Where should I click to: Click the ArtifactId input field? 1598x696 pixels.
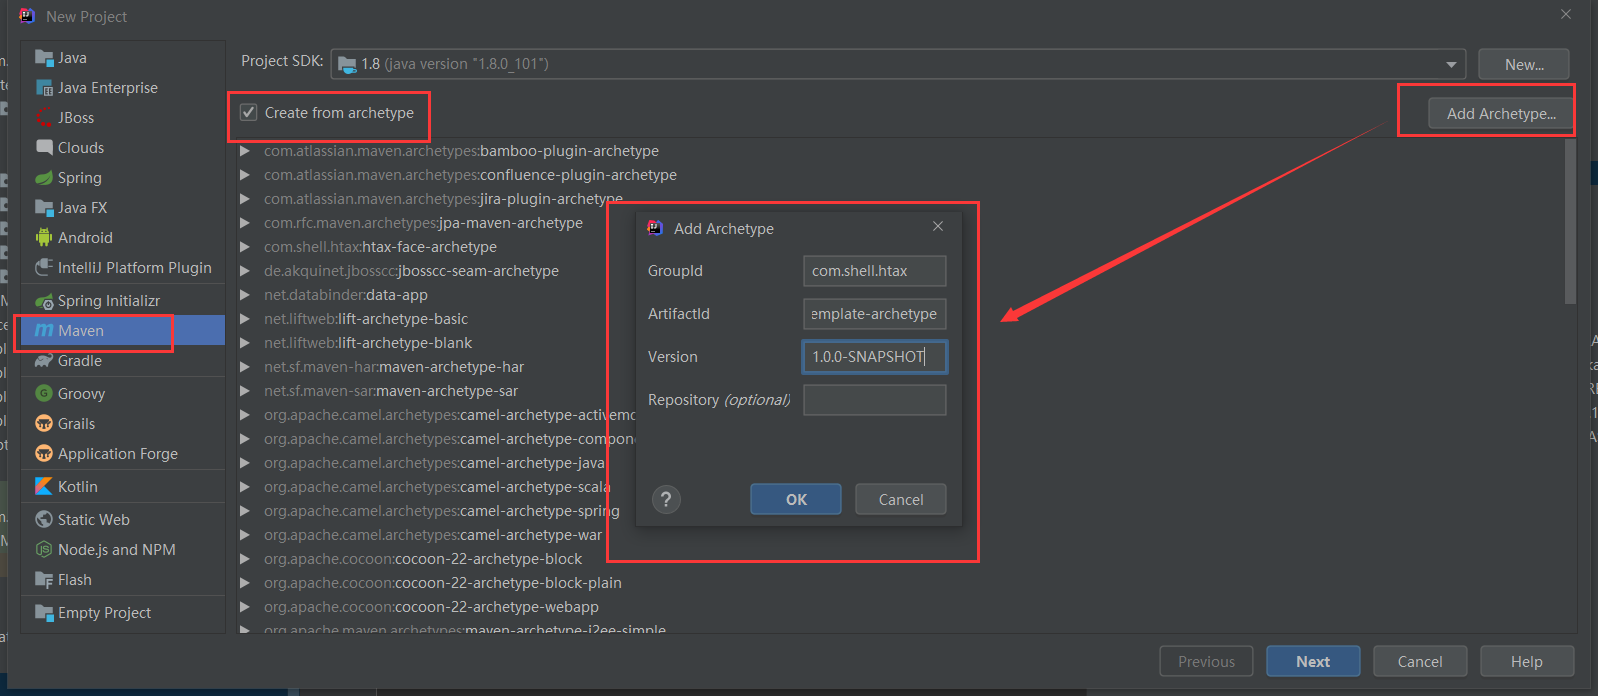875,314
